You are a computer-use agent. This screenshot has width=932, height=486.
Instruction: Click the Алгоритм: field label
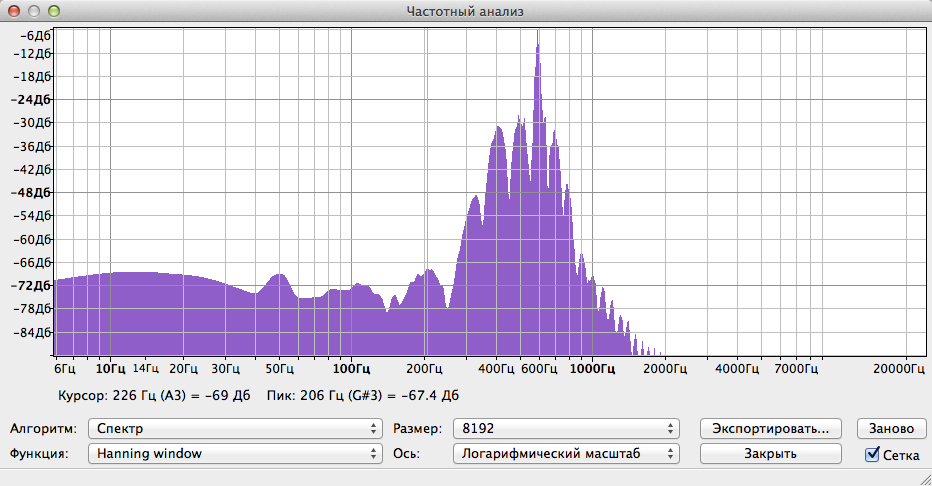(43, 428)
